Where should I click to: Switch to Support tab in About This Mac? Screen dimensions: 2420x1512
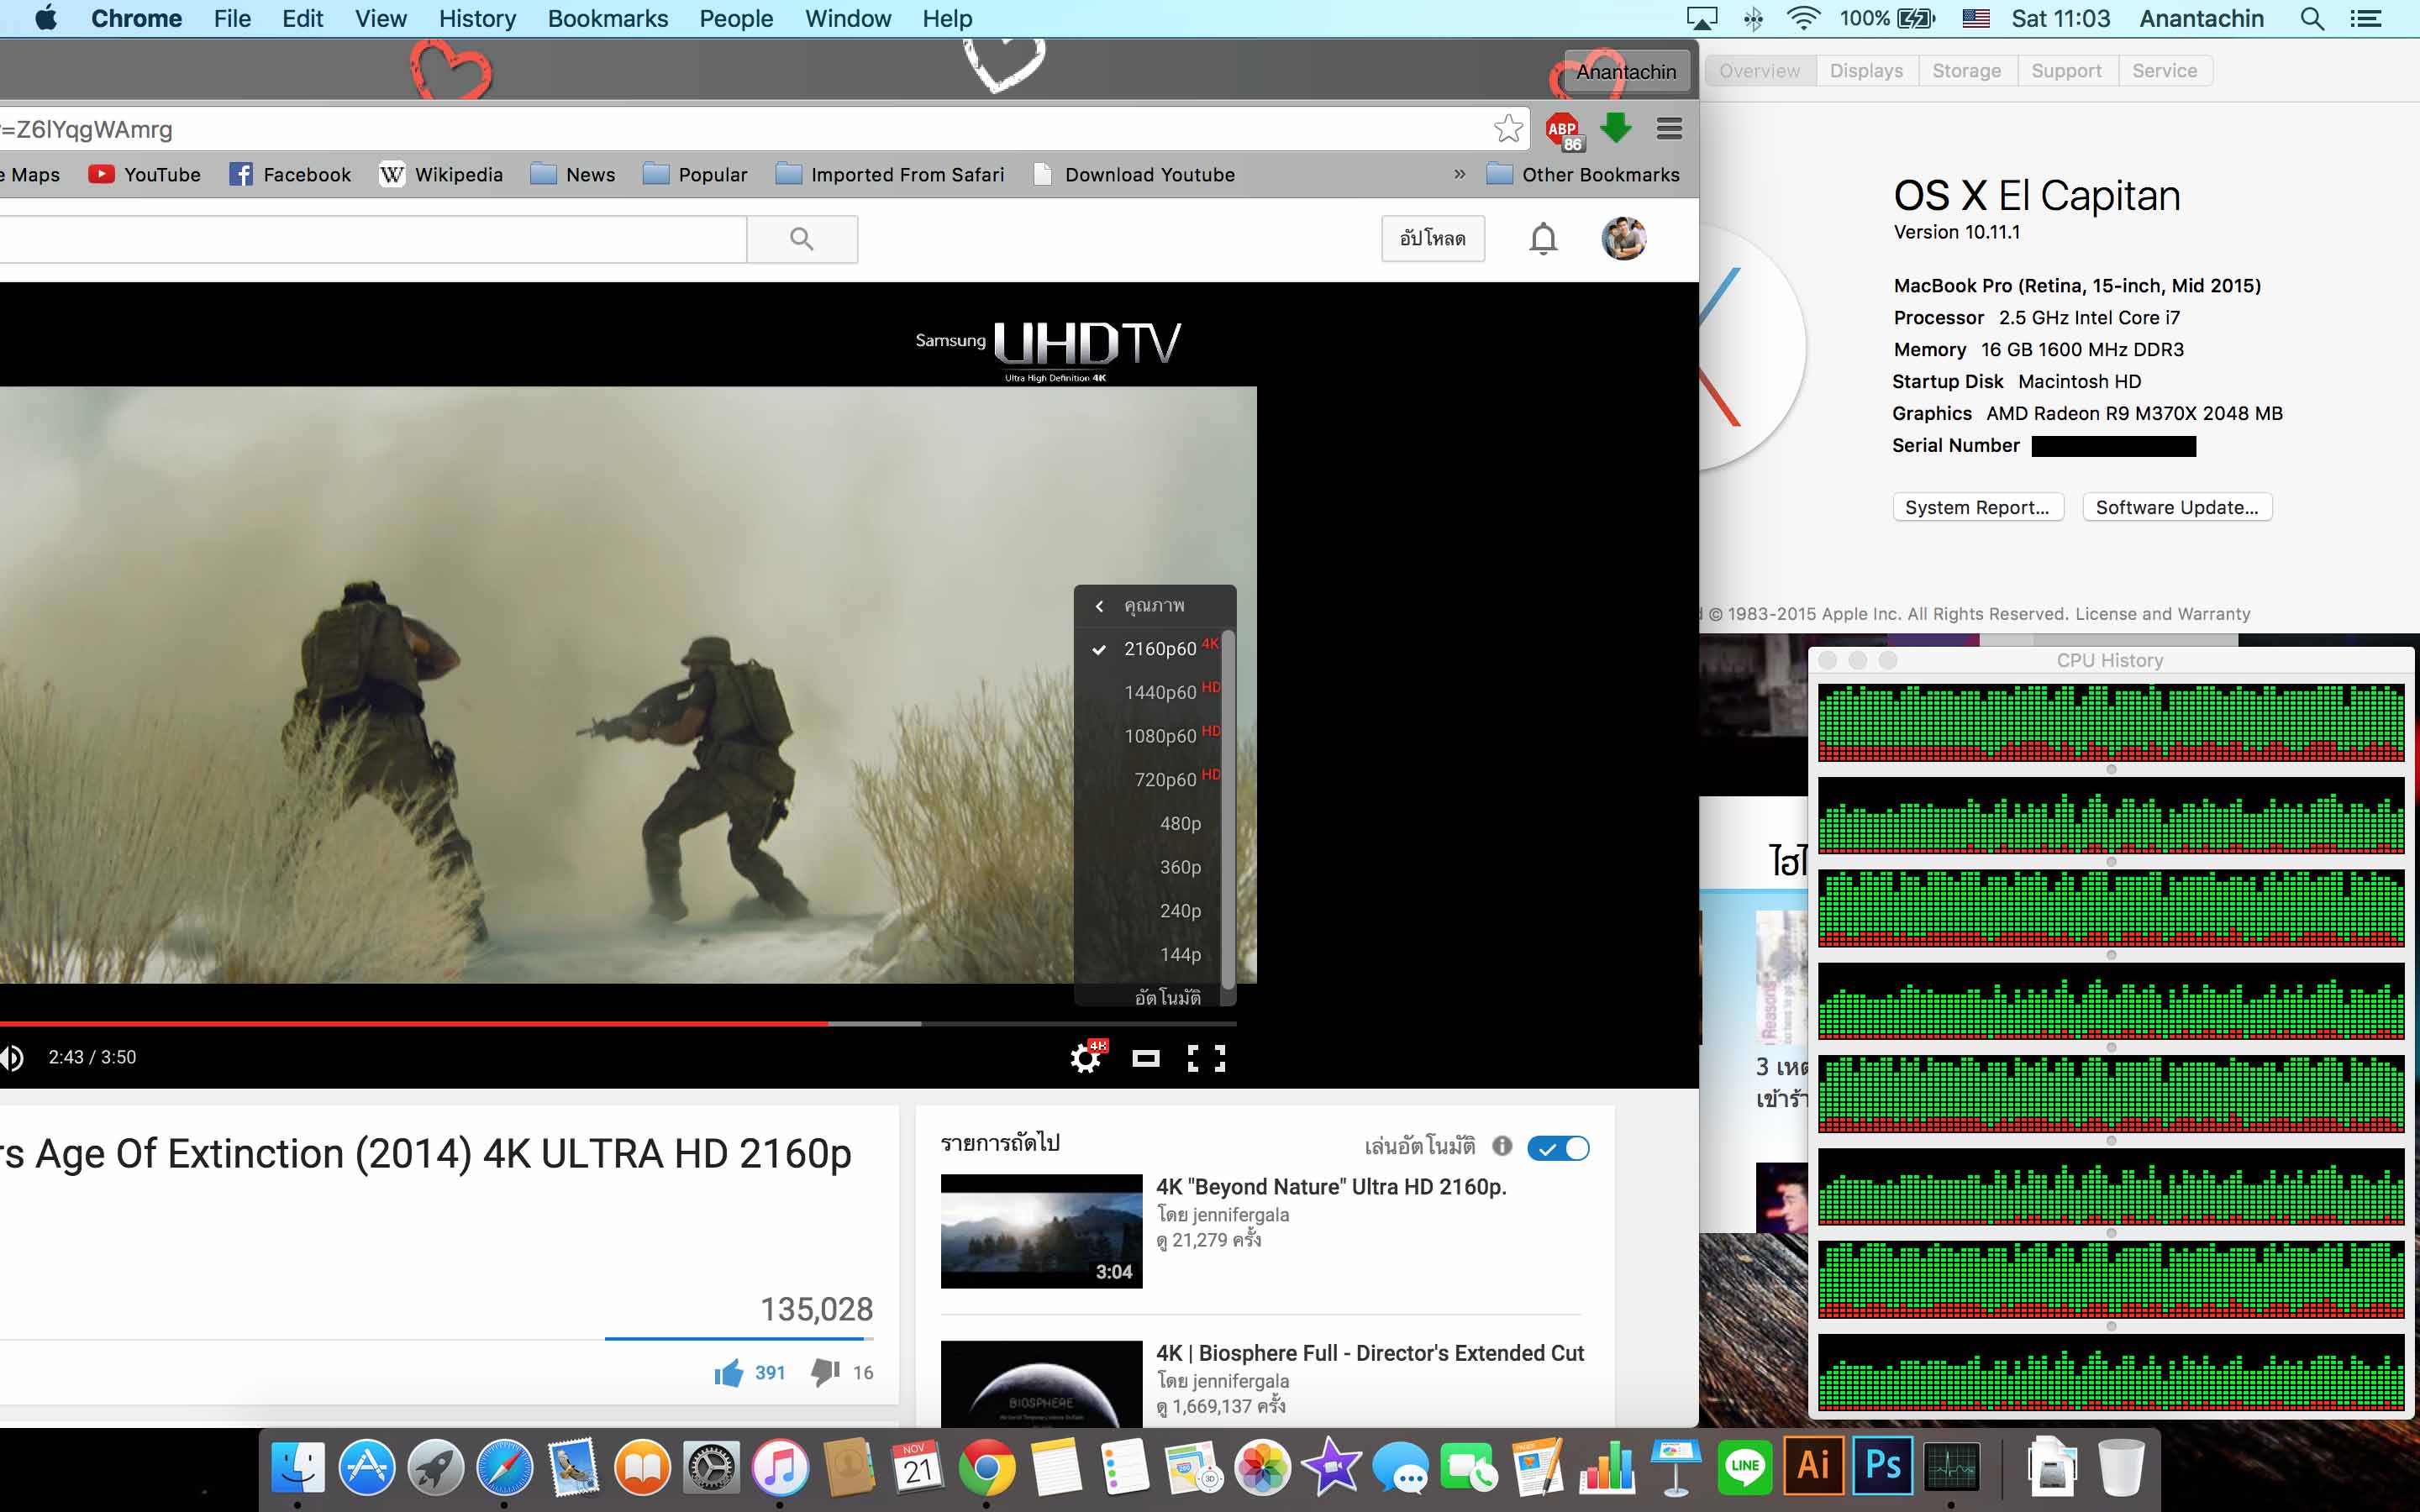click(2066, 71)
